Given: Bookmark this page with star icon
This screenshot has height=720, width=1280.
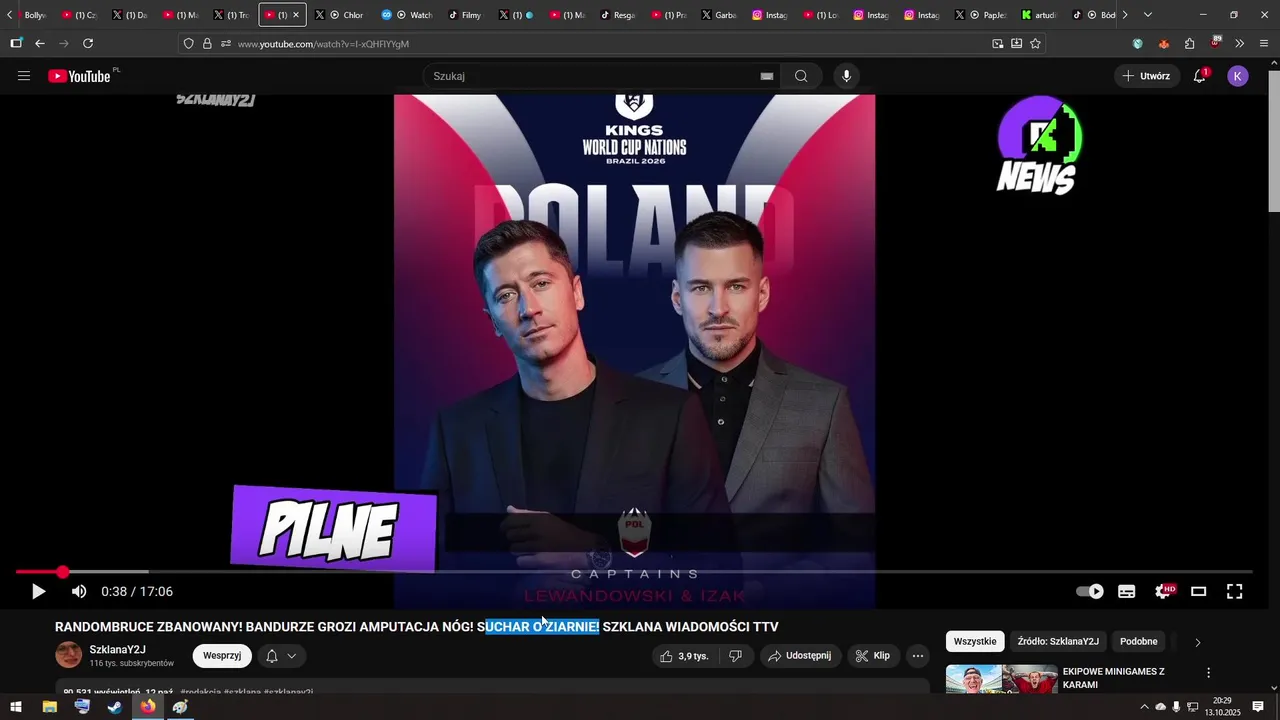Looking at the screenshot, I should pos(1036,44).
